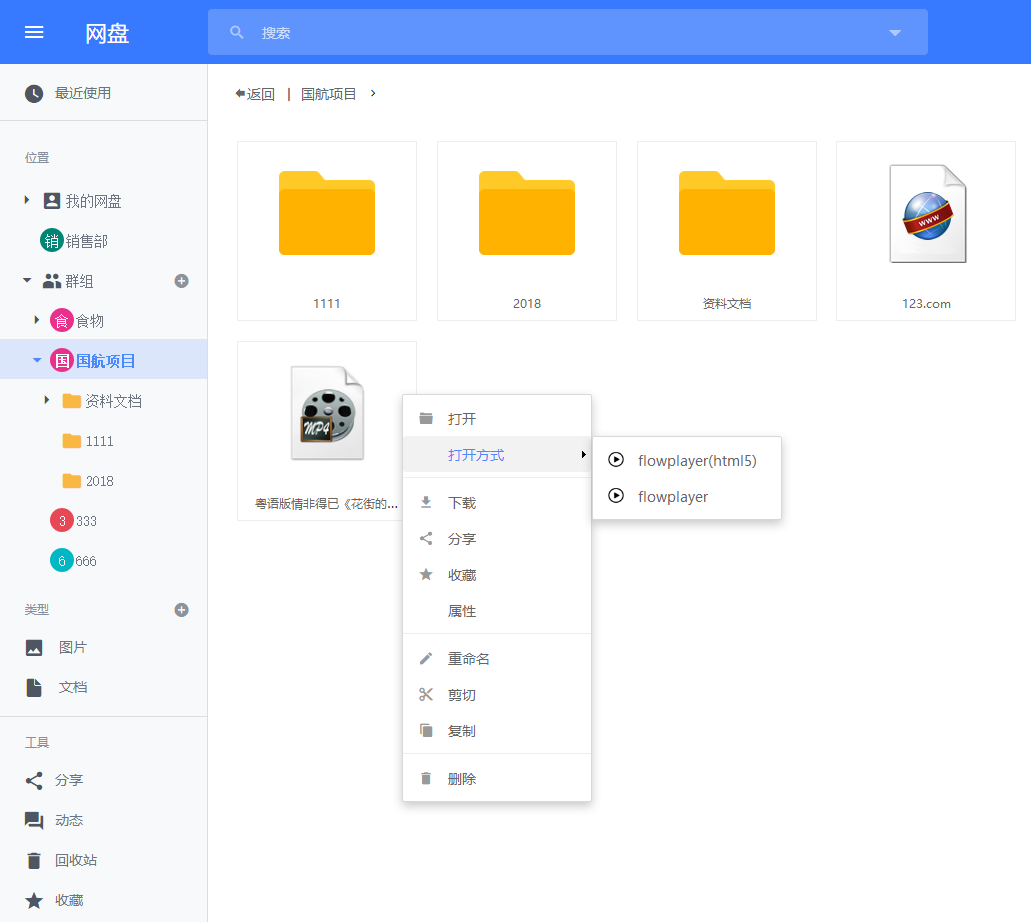The height and width of the screenshot is (922, 1031).
Task: Choose 打开 in the context menu
Action: (x=497, y=419)
